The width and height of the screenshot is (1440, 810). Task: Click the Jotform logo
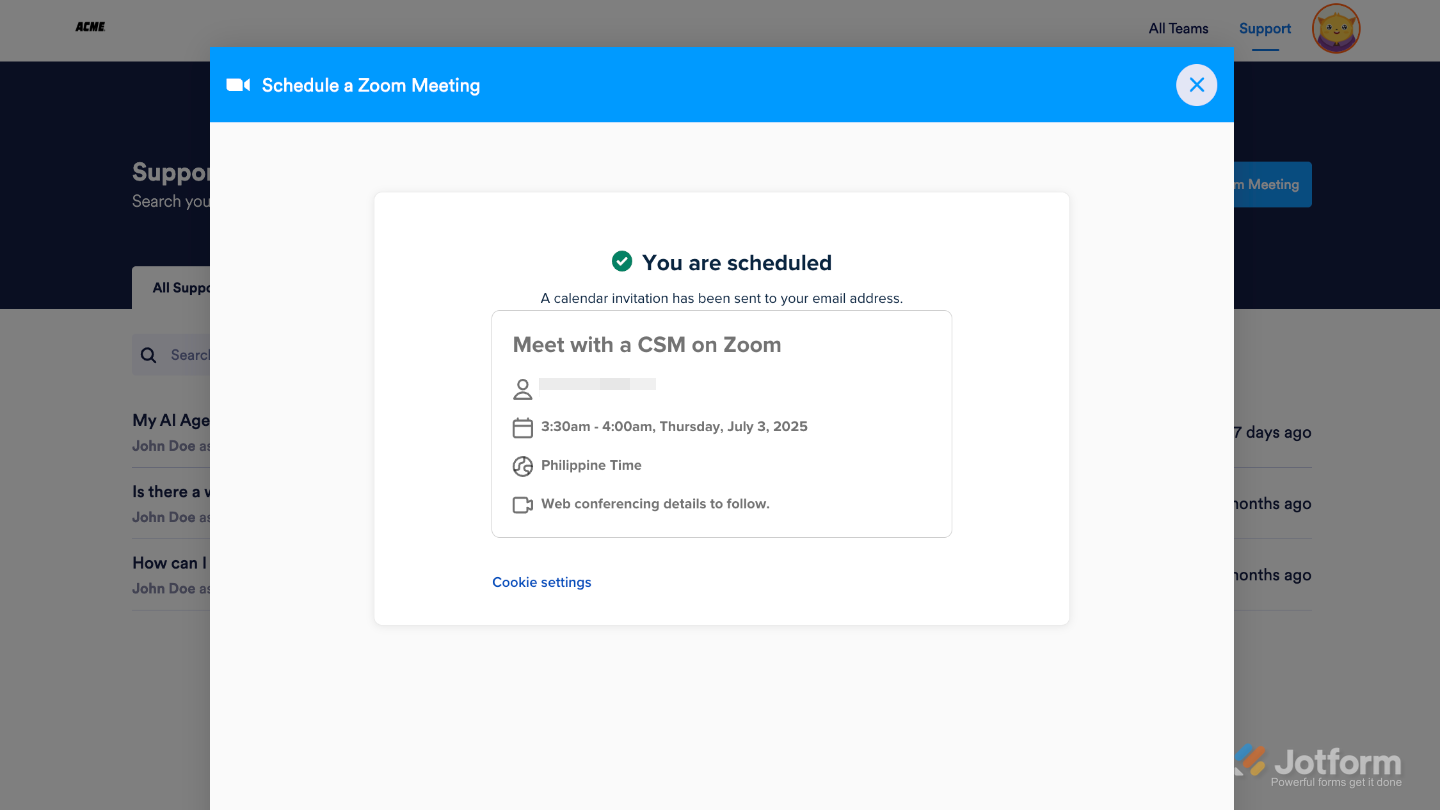coord(1320,764)
